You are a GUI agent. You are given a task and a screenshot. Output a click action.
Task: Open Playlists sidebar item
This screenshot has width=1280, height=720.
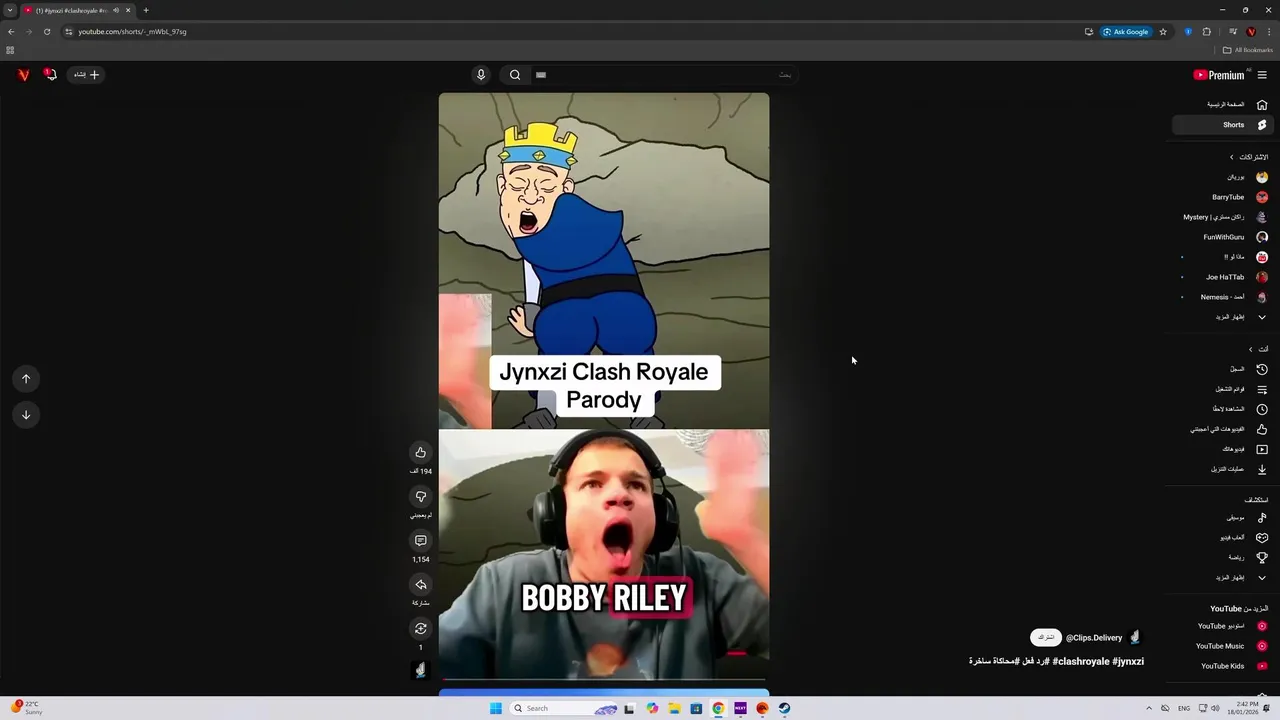pyautogui.click(x=1222, y=389)
